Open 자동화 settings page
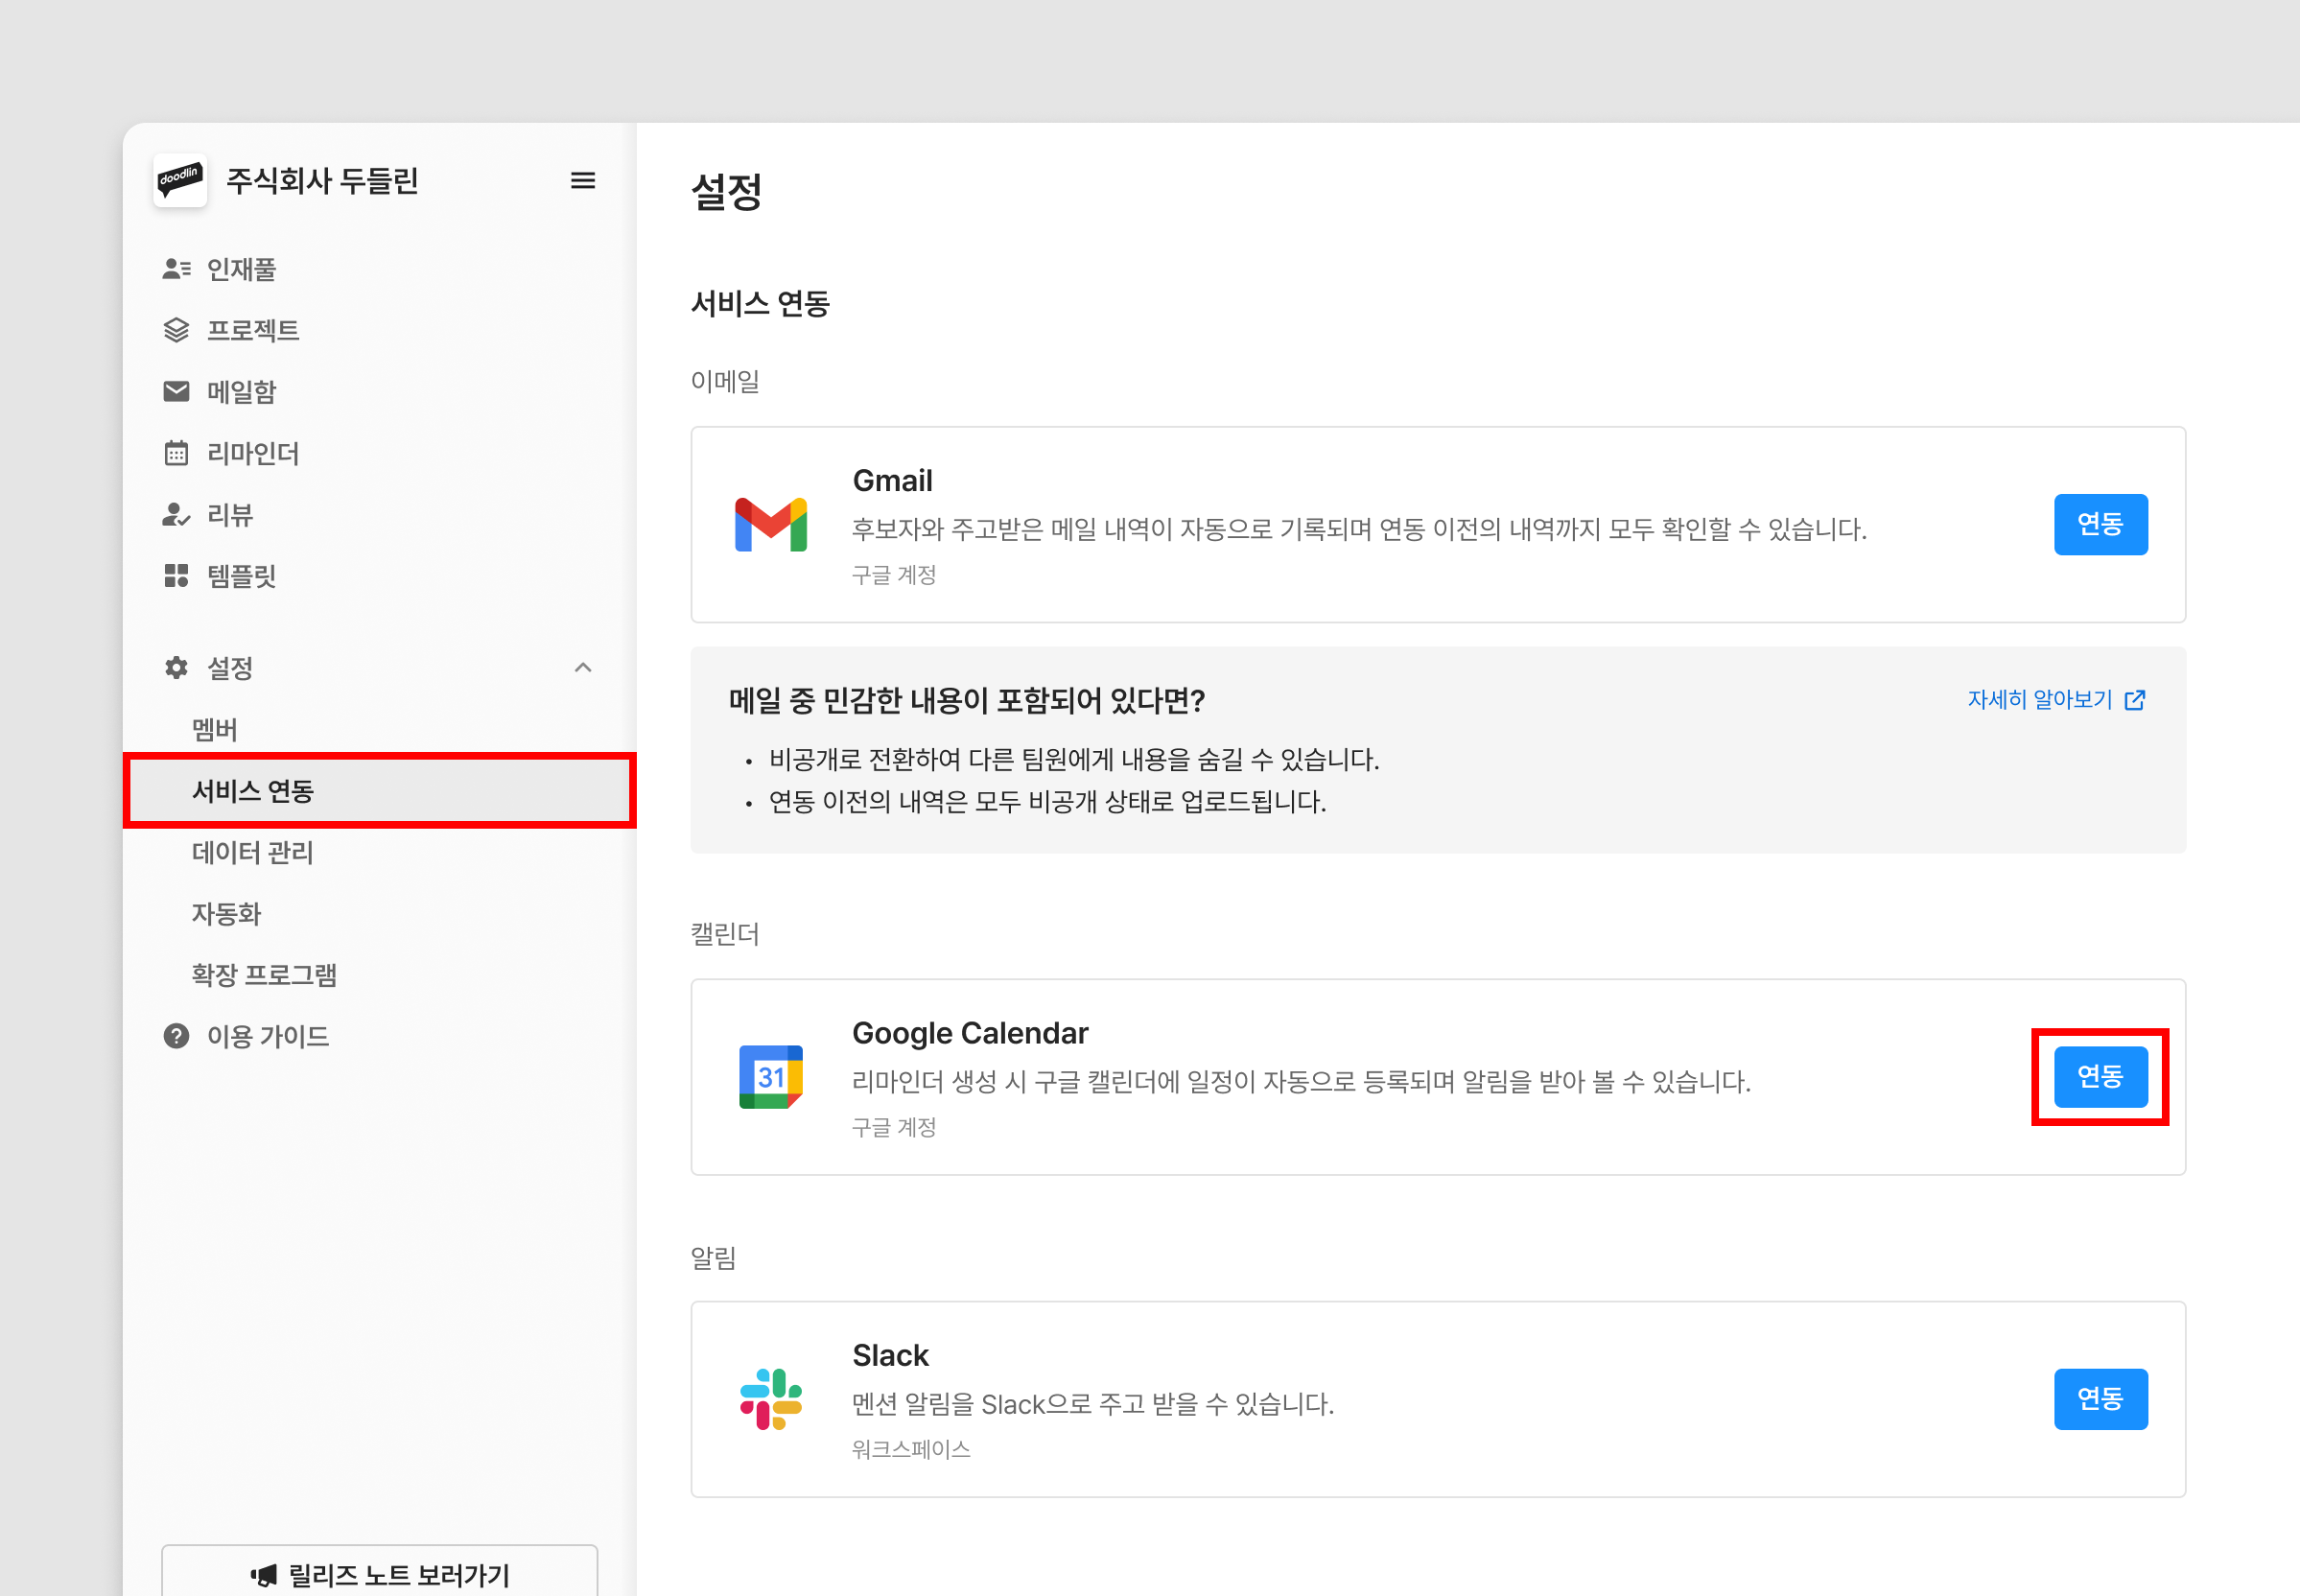 pyautogui.click(x=226, y=913)
